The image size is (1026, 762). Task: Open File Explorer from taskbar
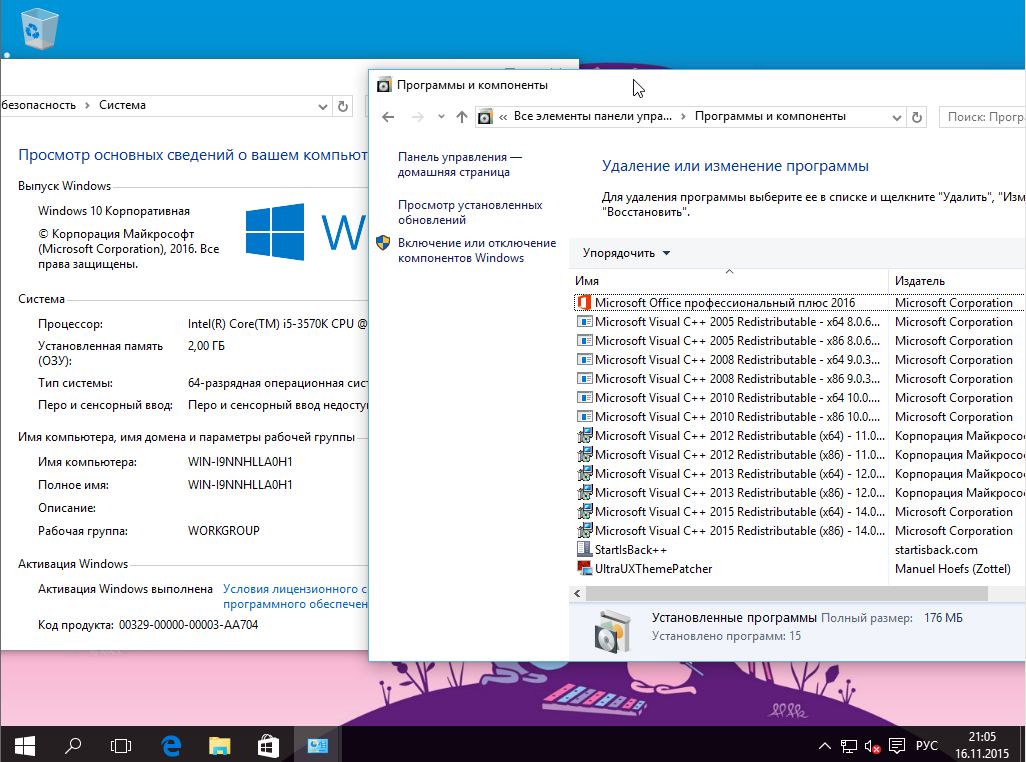coord(219,745)
